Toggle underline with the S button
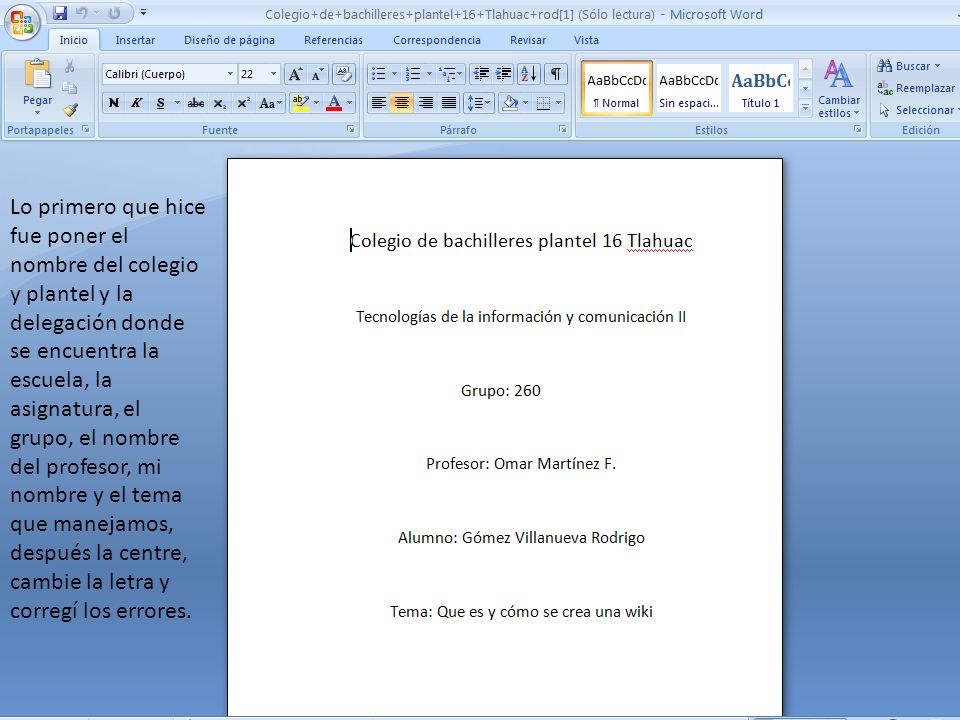The width and height of the screenshot is (960, 720). 160,103
